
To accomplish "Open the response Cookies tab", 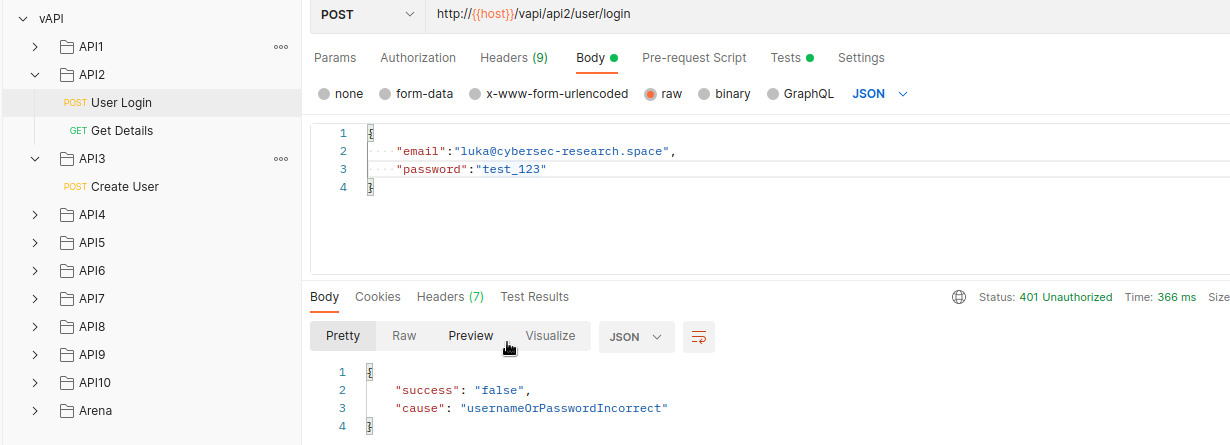I will (x=378, y=297).
